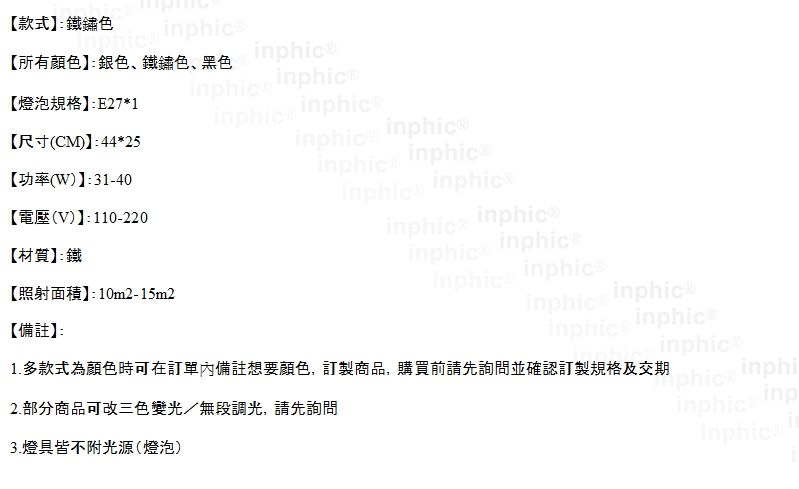Click the 【款式】: 鐵鏽色 style line
This screenshot has height=489, width=799.
click(x=61, y=24)
